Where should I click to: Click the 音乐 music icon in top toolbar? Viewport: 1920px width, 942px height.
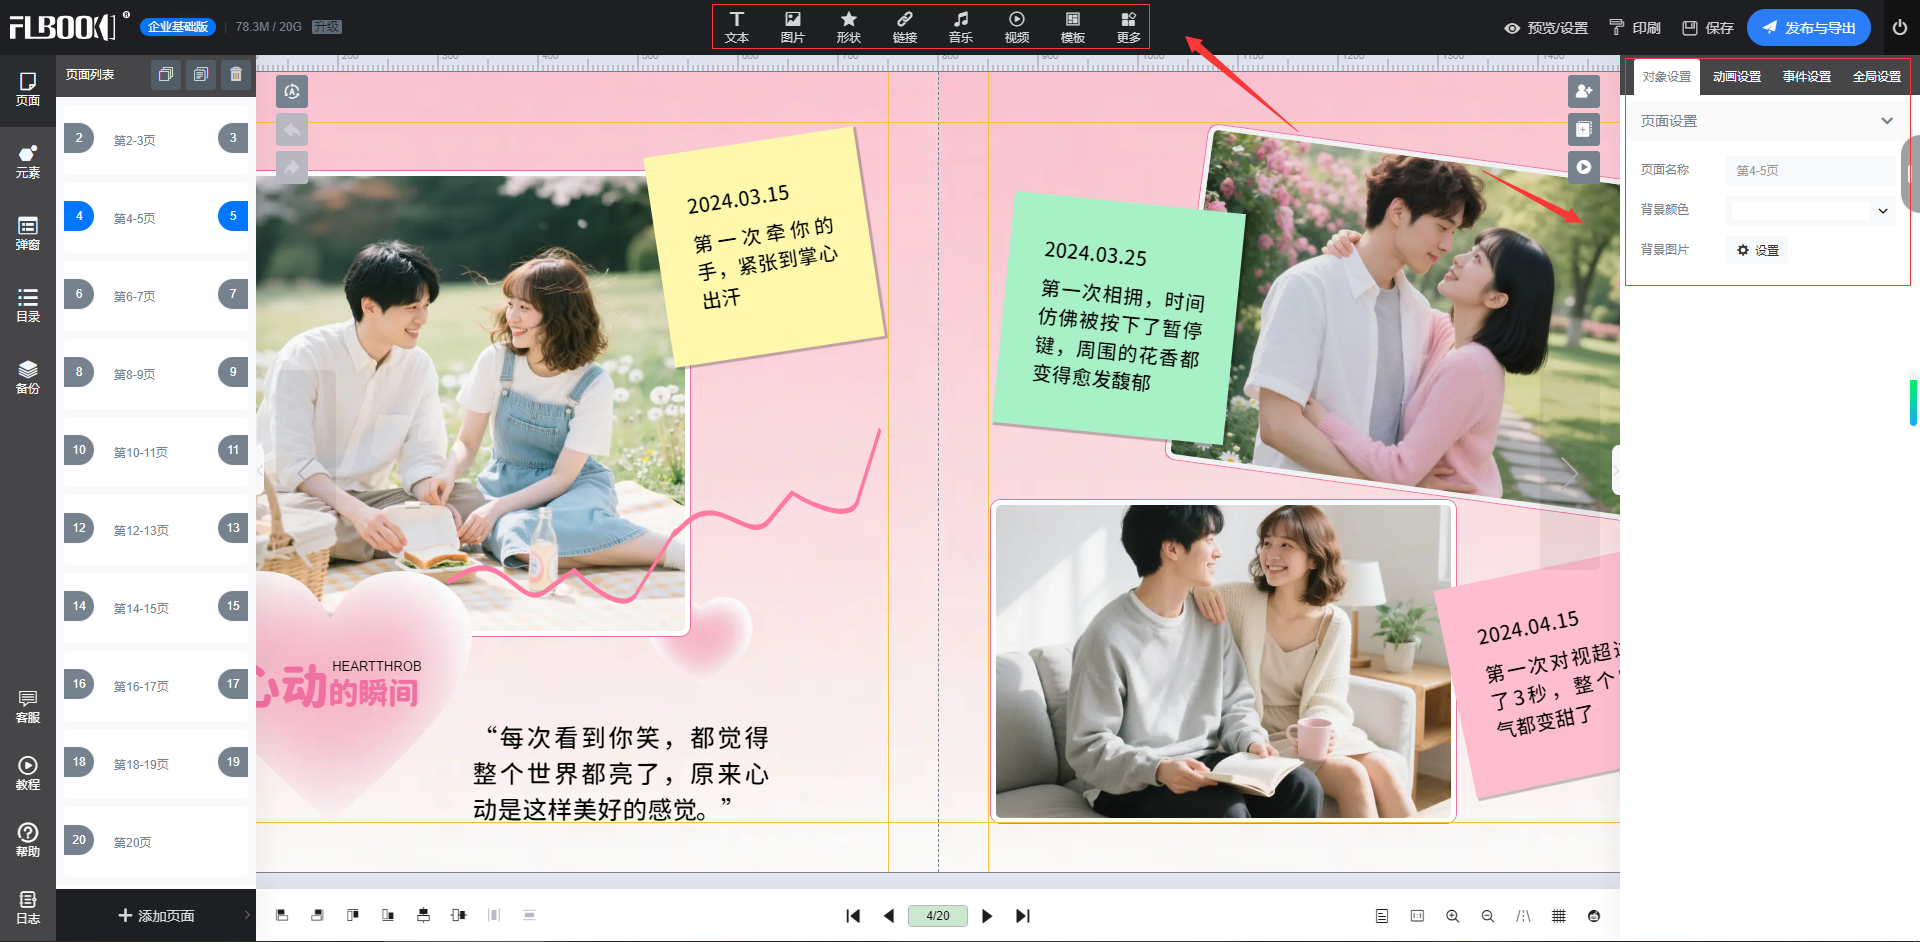pos(960,27)
